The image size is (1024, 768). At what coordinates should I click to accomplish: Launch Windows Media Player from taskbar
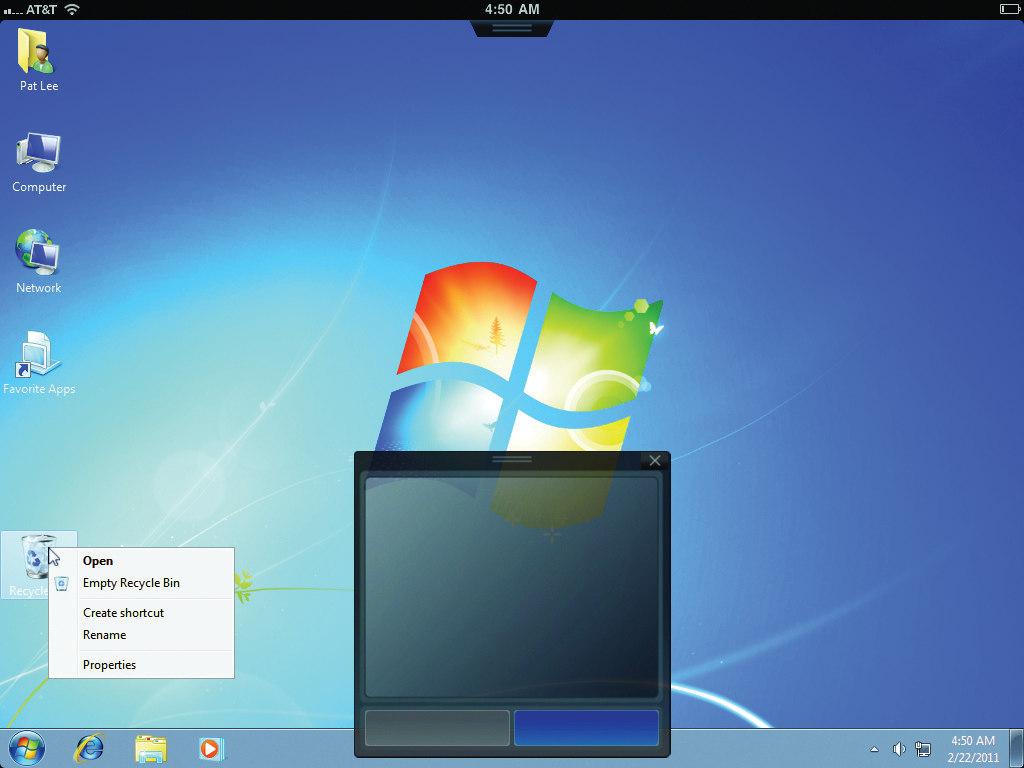tap(211, 747)
